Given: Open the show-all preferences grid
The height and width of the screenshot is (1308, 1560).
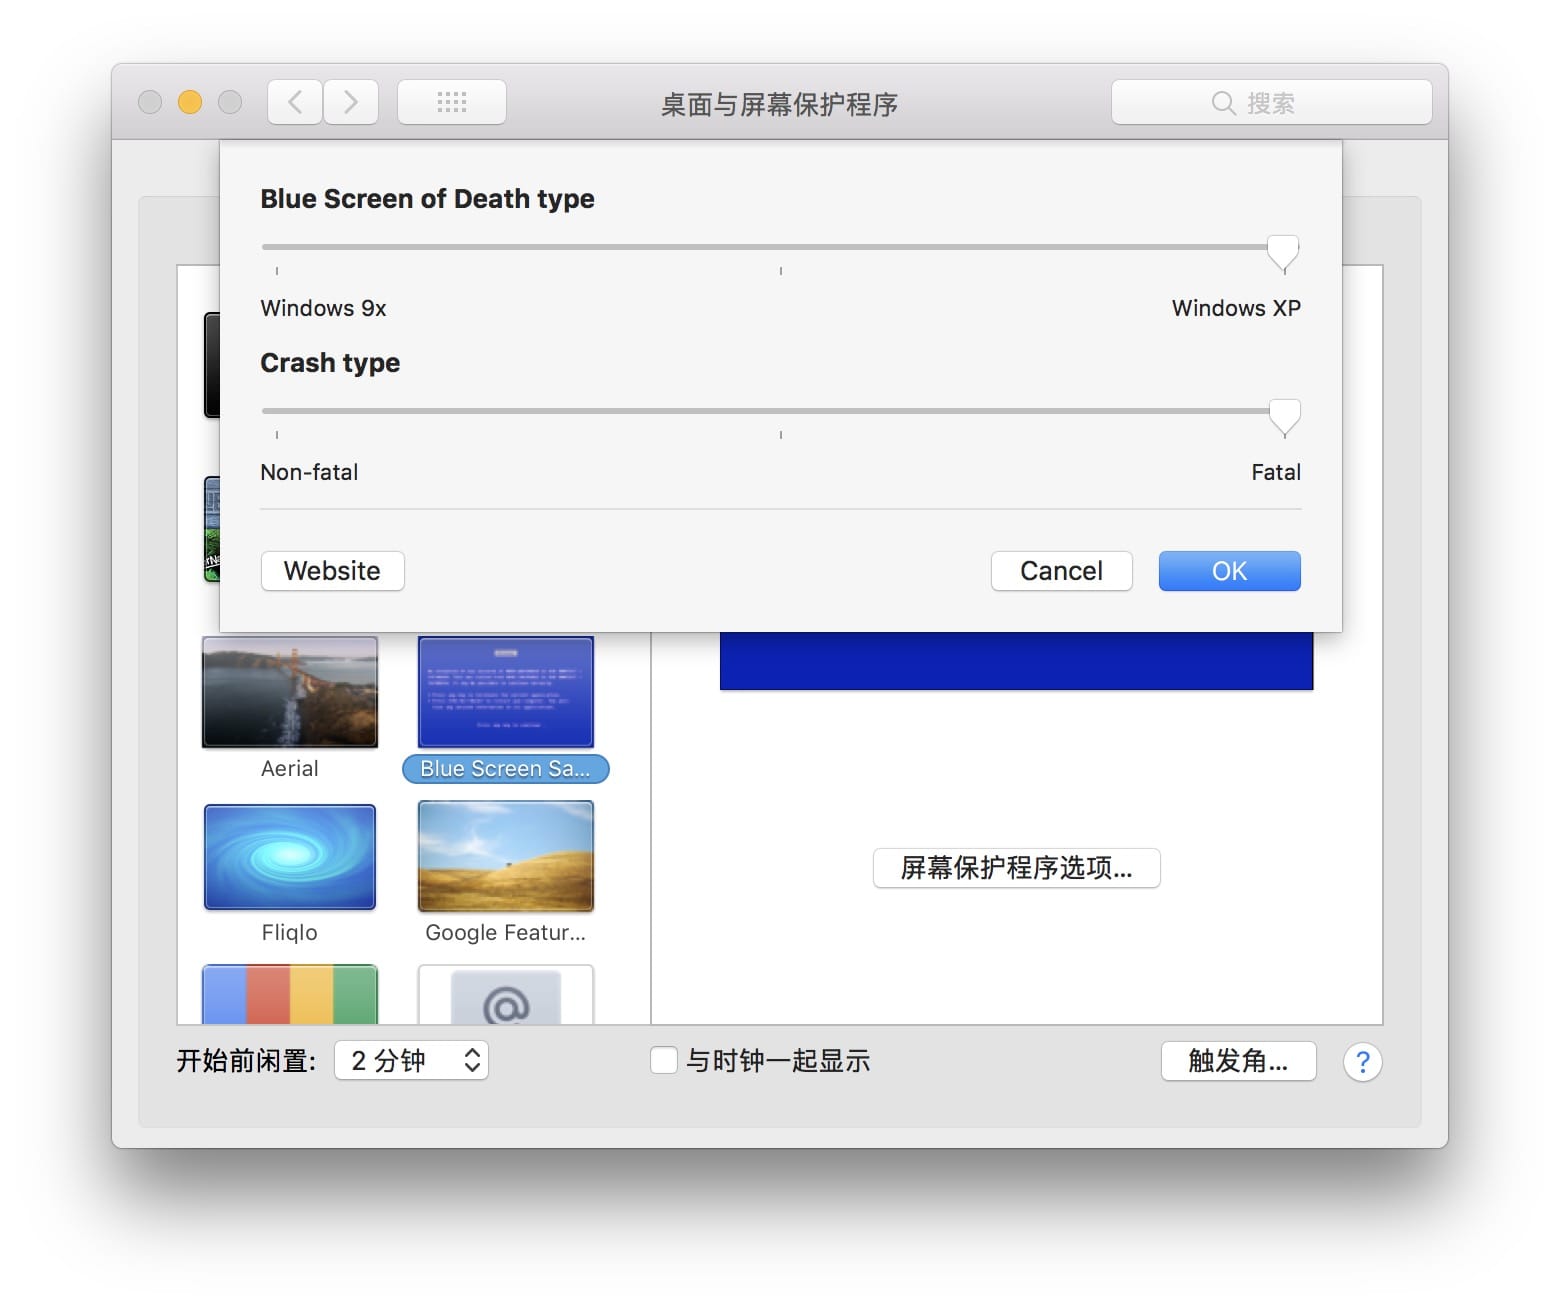Looking at the screenshot, I should 452,102.
